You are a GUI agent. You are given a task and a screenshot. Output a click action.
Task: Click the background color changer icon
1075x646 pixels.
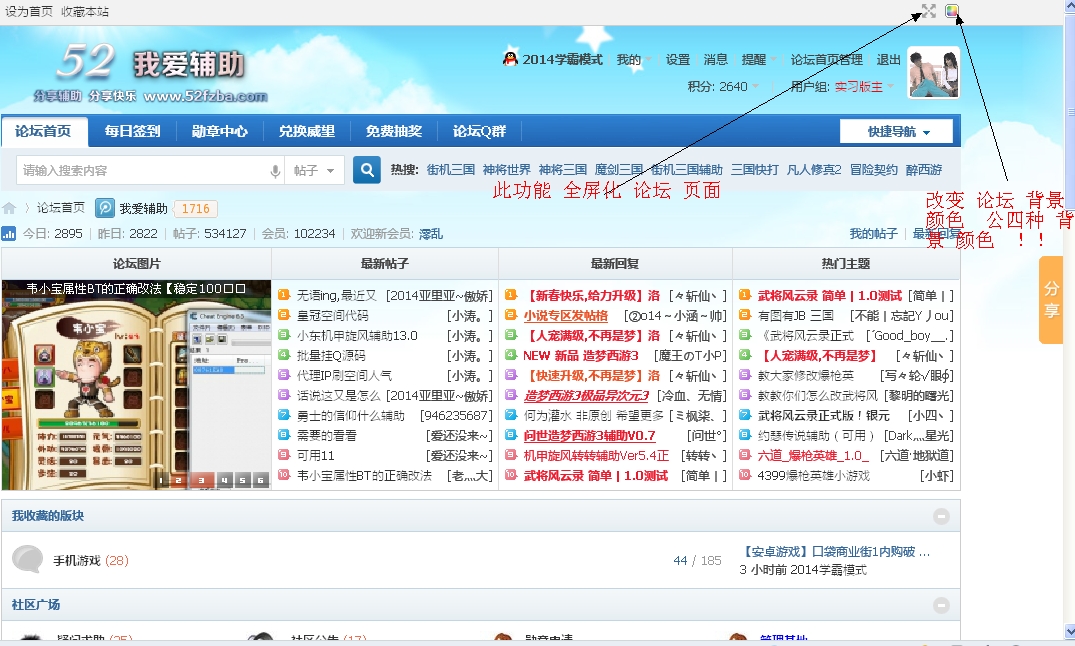(952, 11)
